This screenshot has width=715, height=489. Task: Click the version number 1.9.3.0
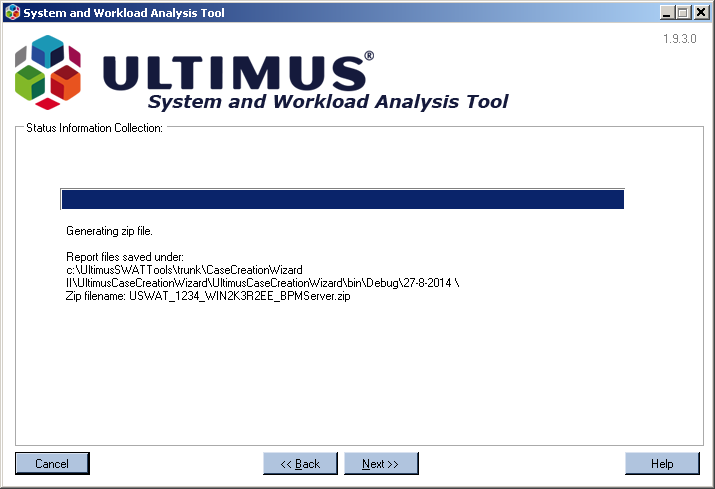pos(679,39)
